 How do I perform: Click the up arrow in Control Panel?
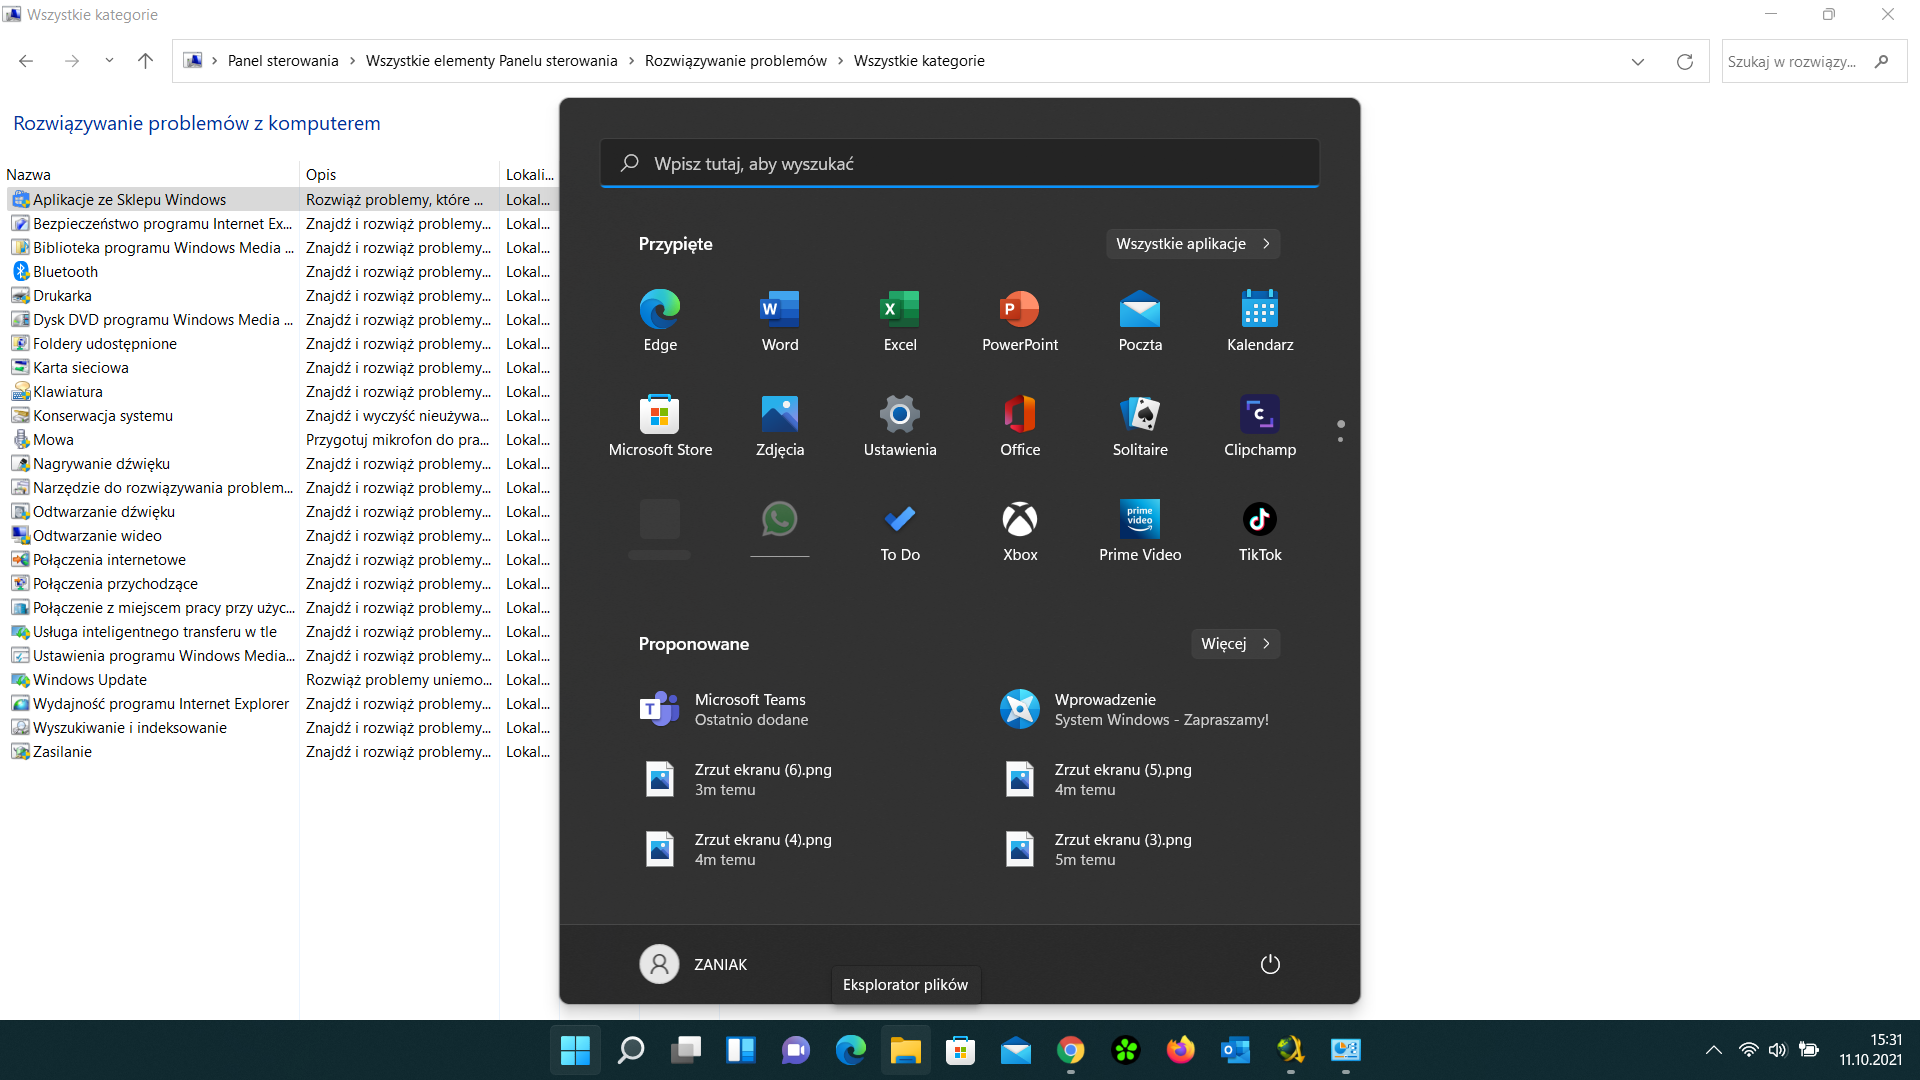145,61
